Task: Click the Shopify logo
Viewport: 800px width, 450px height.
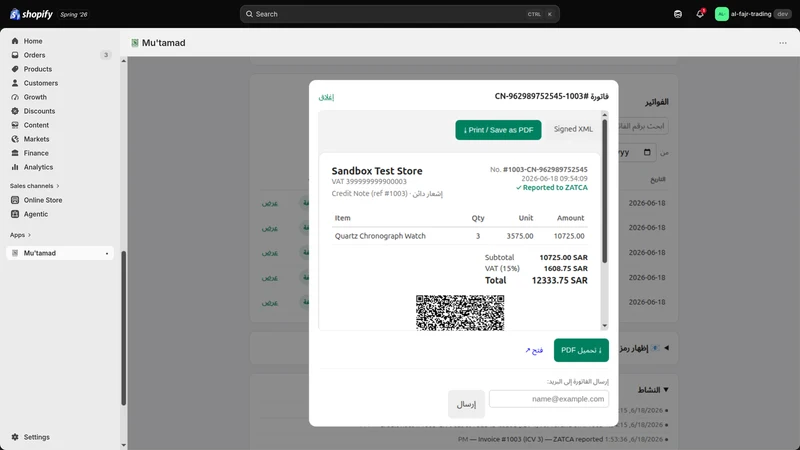Action: coord(31,14)
